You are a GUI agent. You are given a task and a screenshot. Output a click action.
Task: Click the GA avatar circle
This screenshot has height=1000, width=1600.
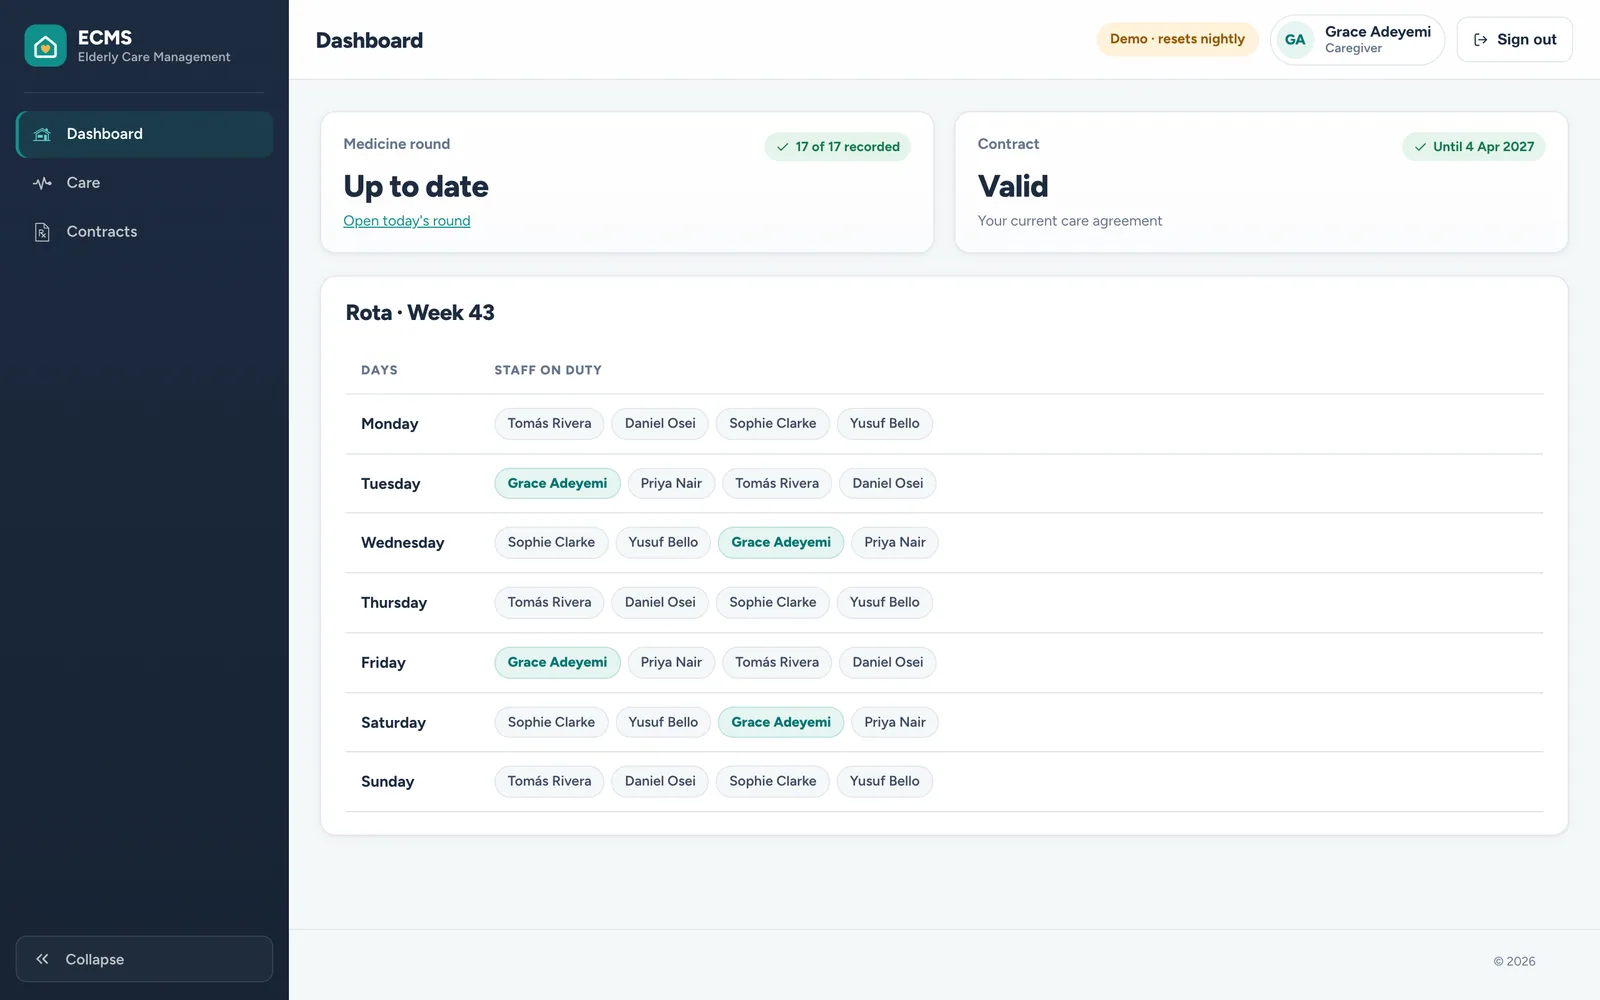pyautogui.click(x=1295, y=40)
